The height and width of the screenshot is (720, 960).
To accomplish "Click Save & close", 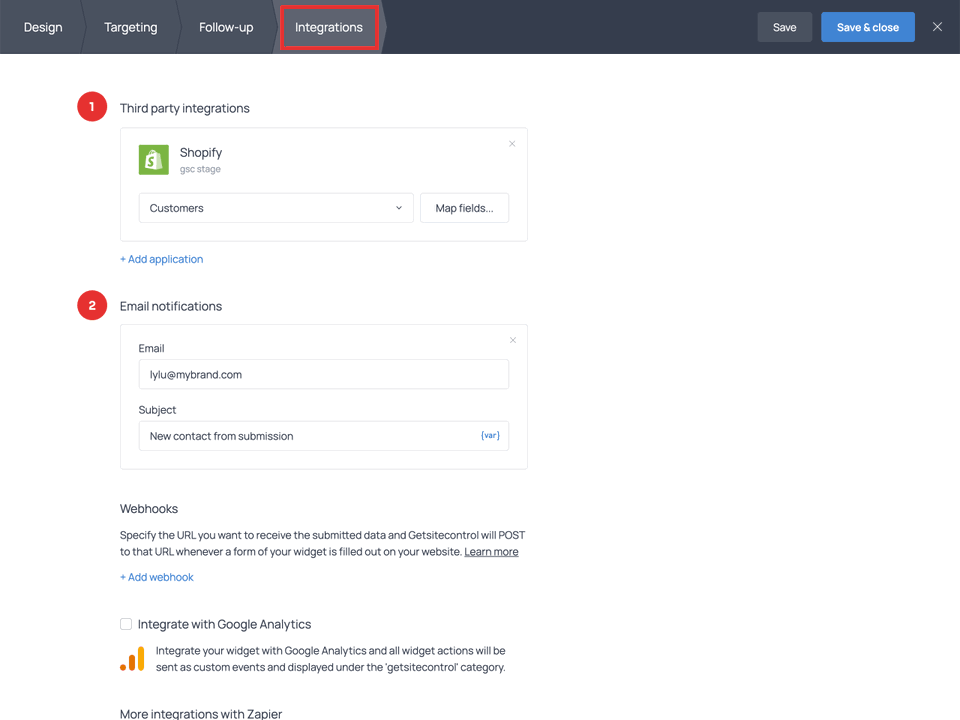I will point(867,27).
